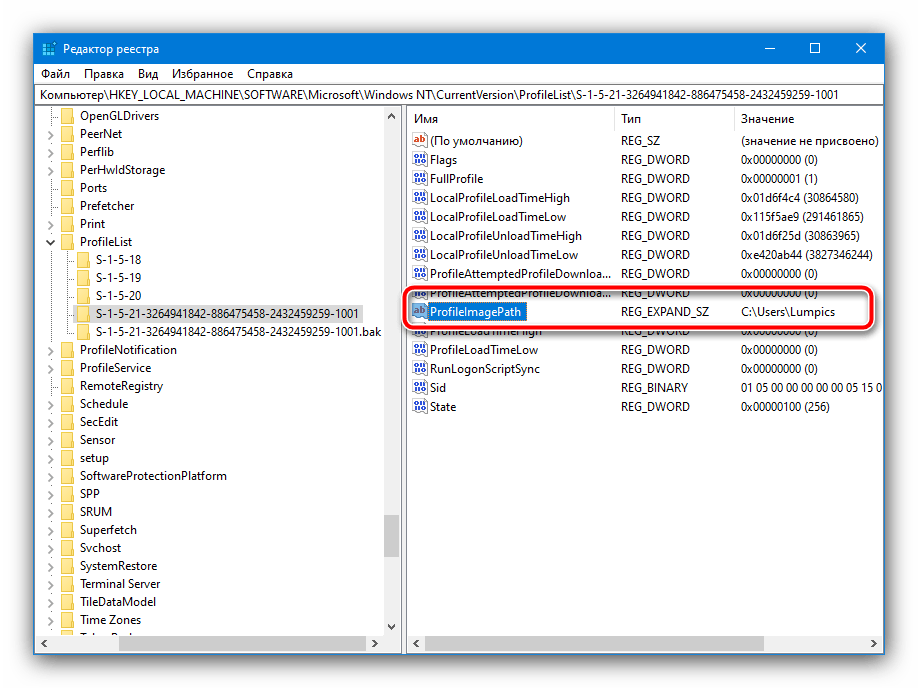
Task: Expand the PeerNet registry key
Action: 51,134
